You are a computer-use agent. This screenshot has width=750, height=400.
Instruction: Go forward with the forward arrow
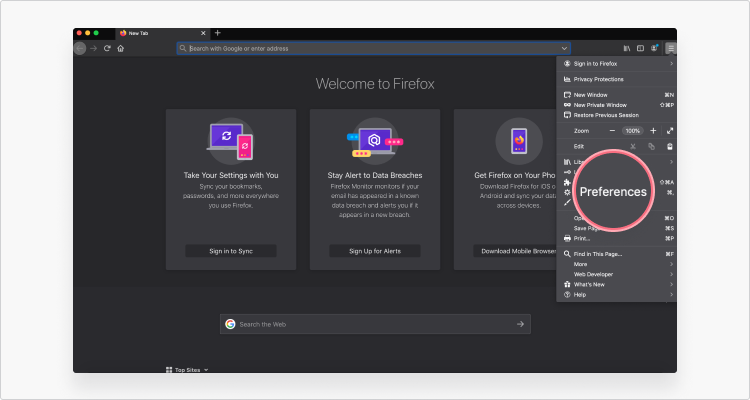(x=94, y=48)
